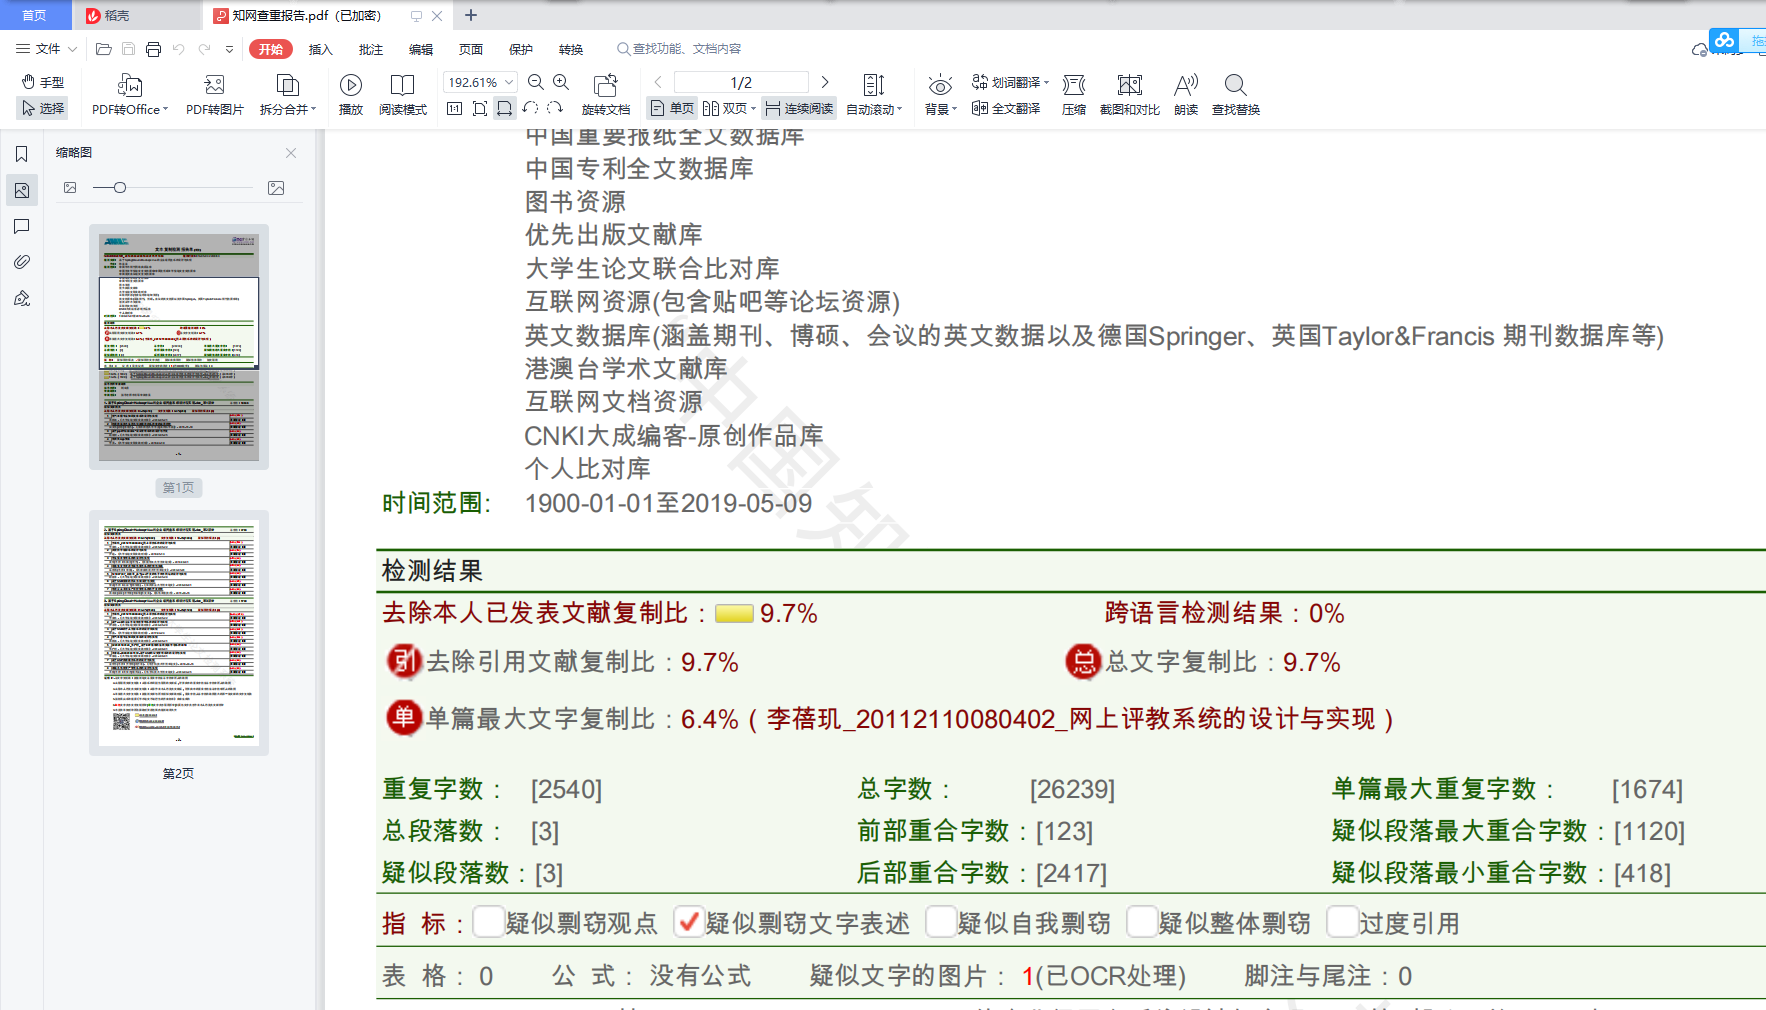Screen dimensions: 1766x1010
Task: Open the 编辑 ribbon tab
Action: [421, 49]
